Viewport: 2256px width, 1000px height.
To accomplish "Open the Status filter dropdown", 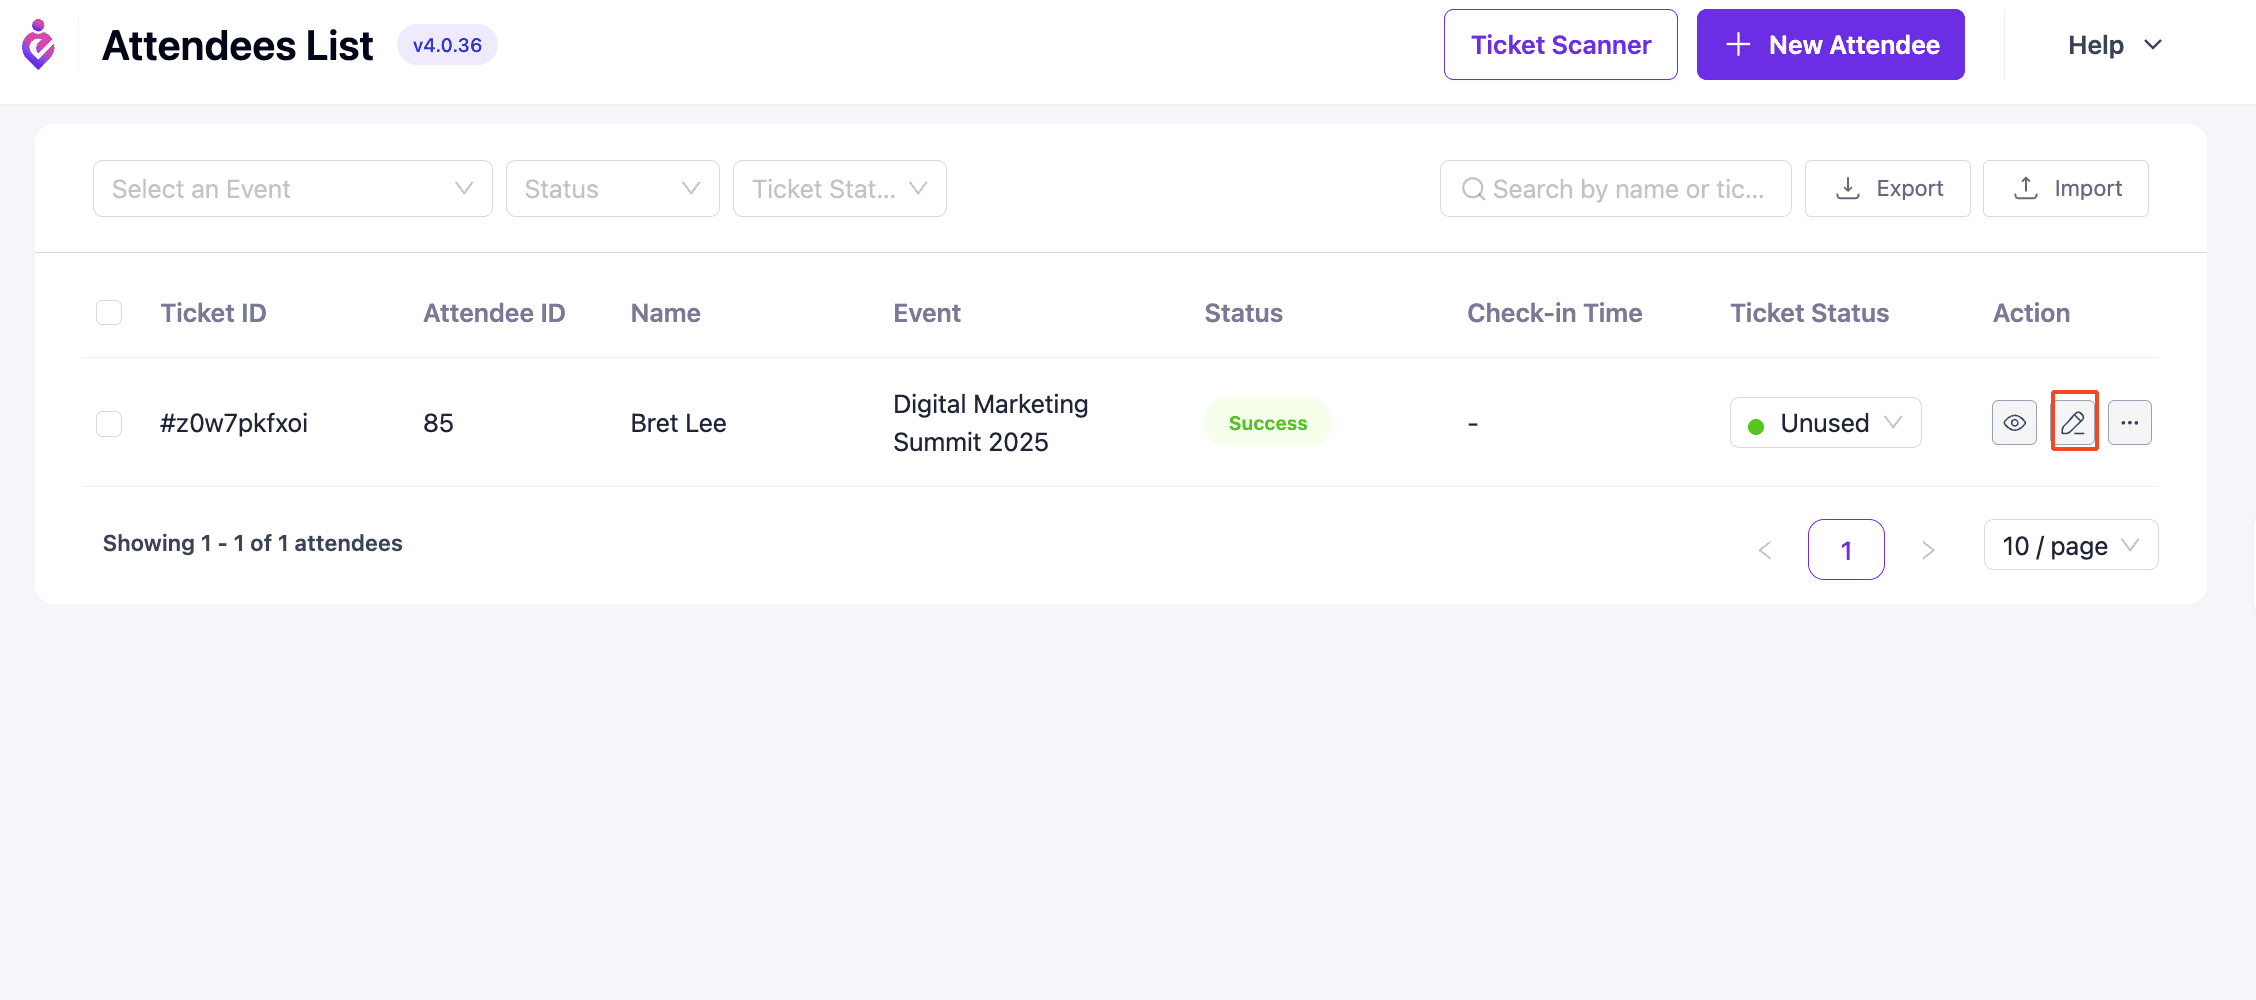I will [613, 189].
